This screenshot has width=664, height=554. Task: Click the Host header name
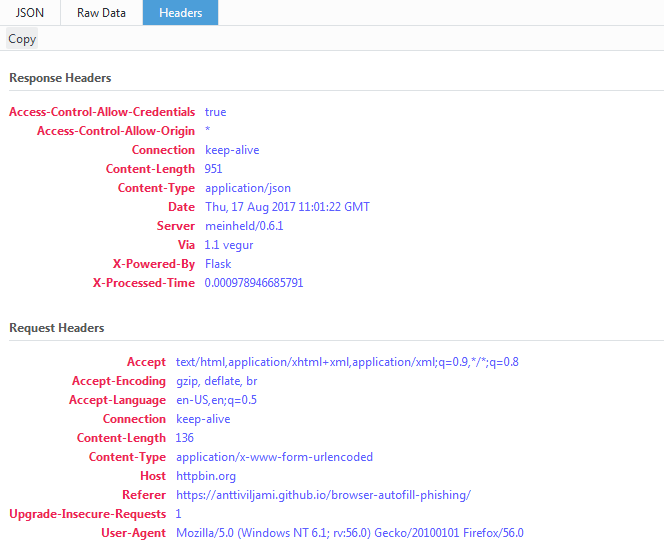153,476
